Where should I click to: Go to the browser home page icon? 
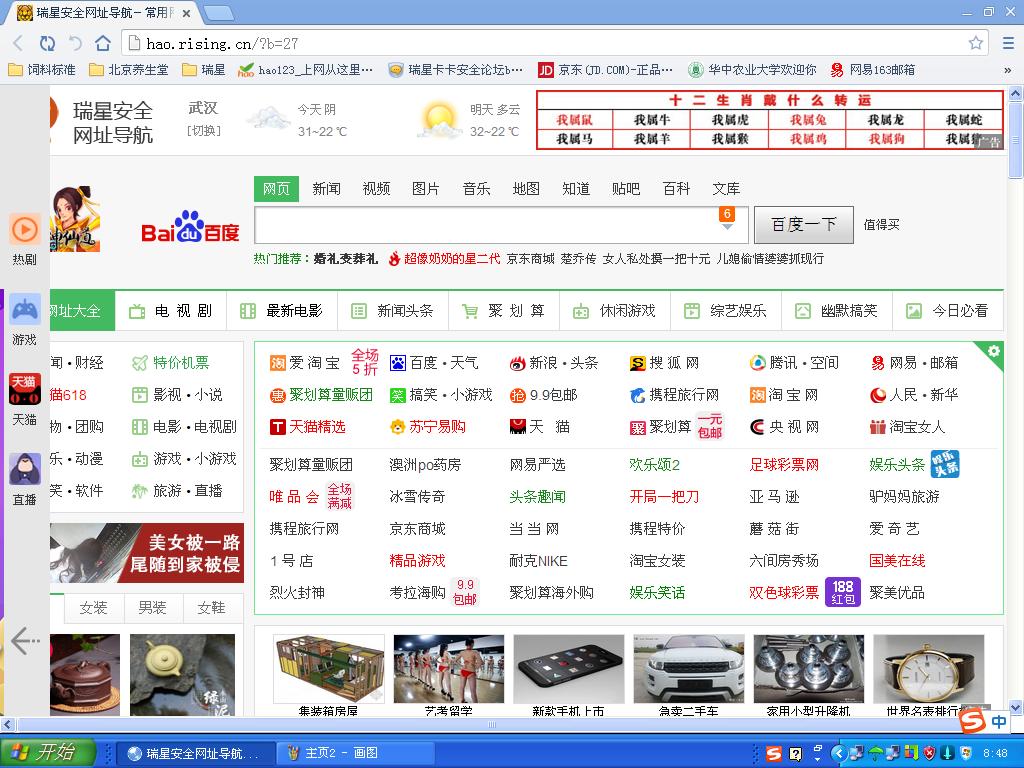pyautogui.click(x=103, y=43)
